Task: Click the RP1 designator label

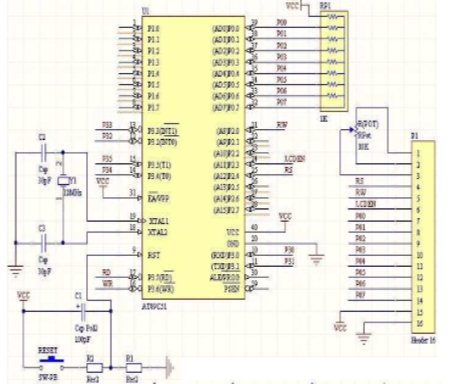Action: (325, 6)
